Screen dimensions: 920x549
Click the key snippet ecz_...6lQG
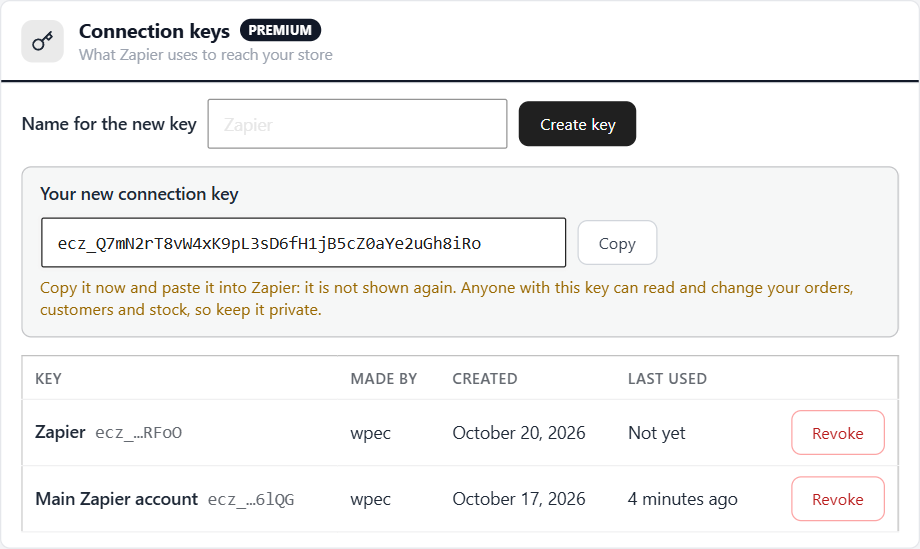(251, 499)
